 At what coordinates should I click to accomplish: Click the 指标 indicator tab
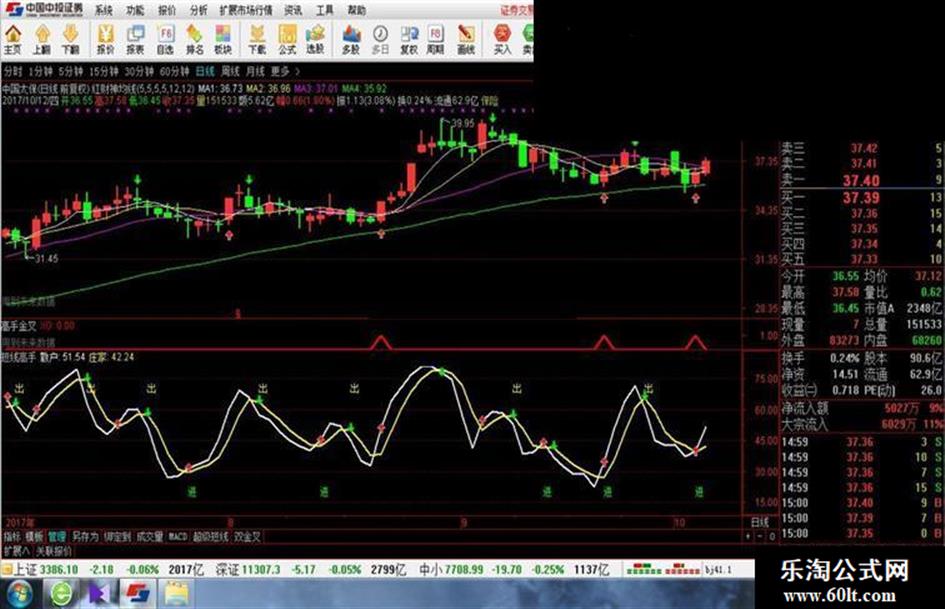click(12, 536)
